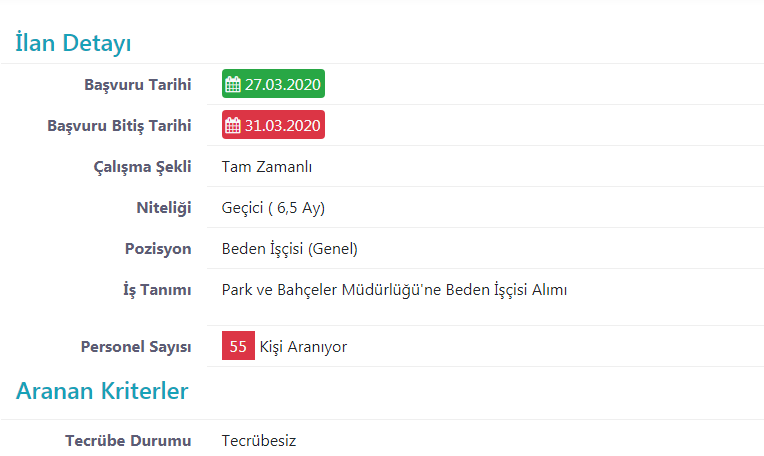This screenshot has width=764, height=456.
Task: Click the Kişi Aranıyor text
Action: [303, 347]
